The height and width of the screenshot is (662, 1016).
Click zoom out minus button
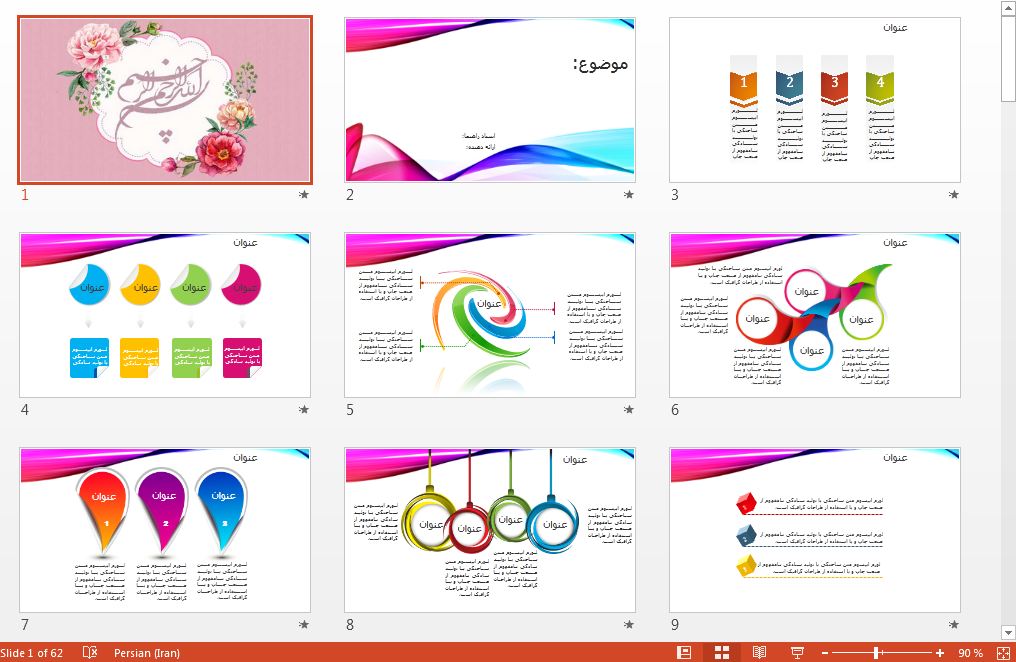(824, 653)
